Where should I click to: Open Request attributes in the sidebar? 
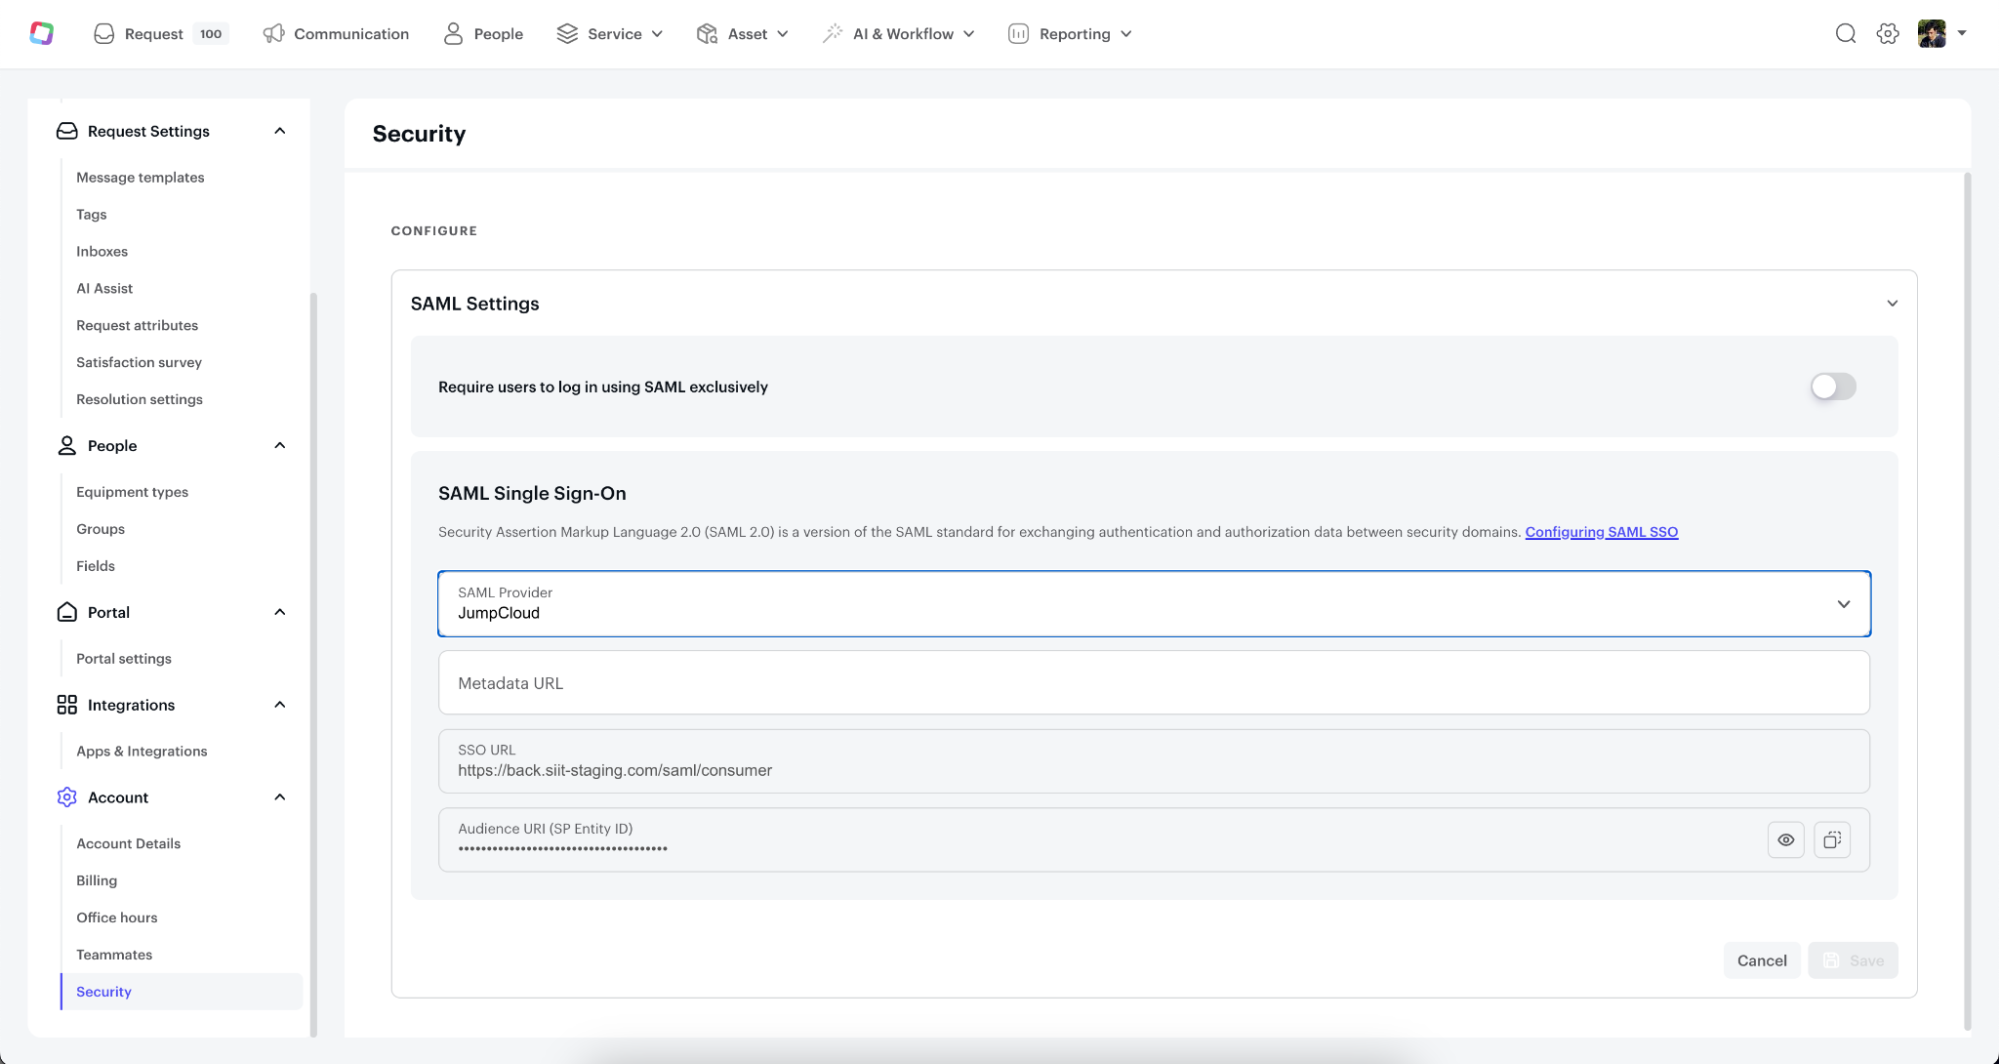coord(137,326)
